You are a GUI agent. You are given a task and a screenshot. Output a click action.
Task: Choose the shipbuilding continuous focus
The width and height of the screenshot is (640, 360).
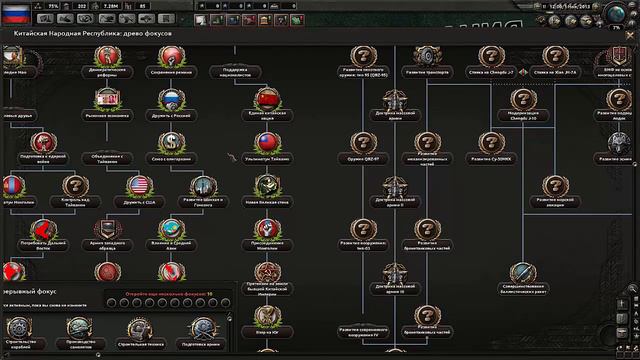pos(18,329)
